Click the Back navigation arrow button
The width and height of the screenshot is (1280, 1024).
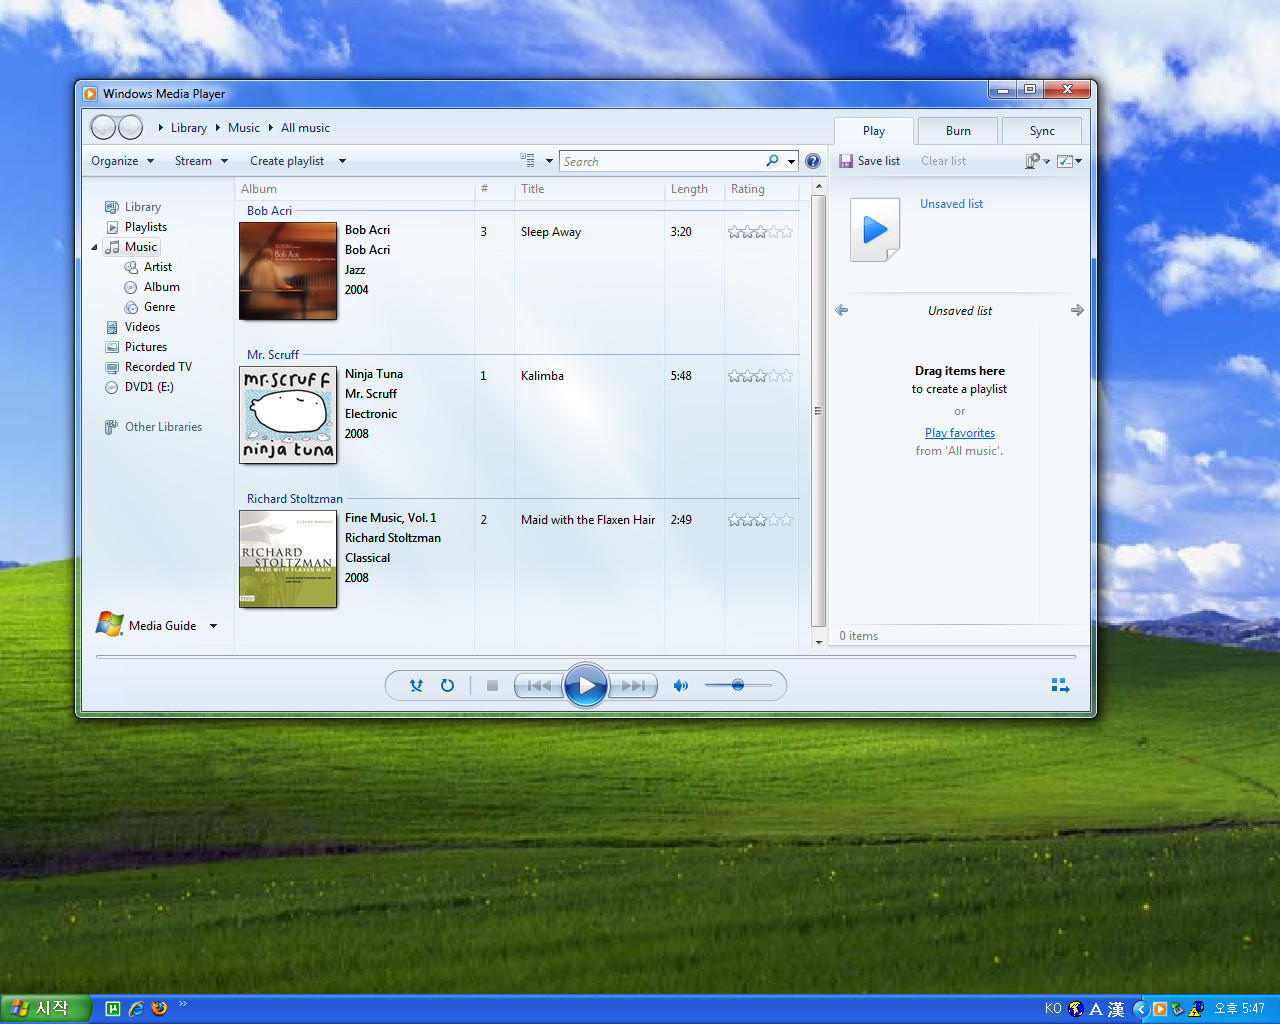(103, 127)
